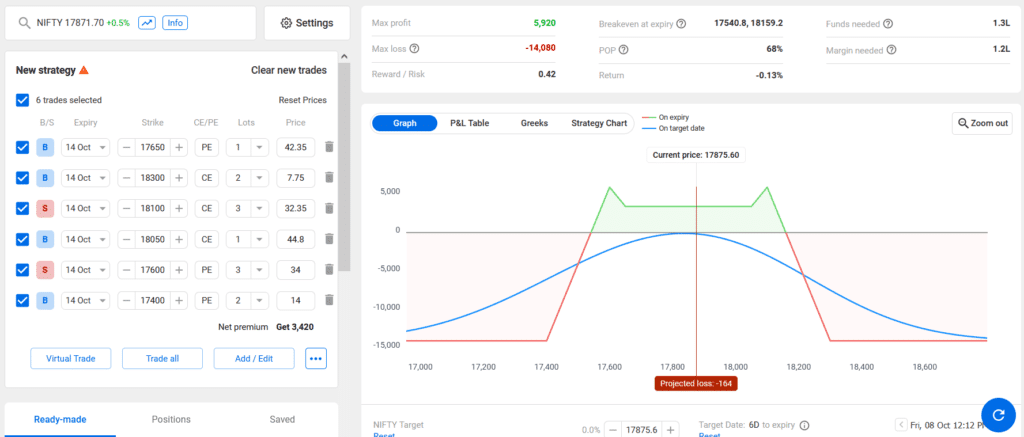Viewport: 1024px width, 437px height.
Task: Delete the 17400 PE trade row
Action: coord(329,300)
